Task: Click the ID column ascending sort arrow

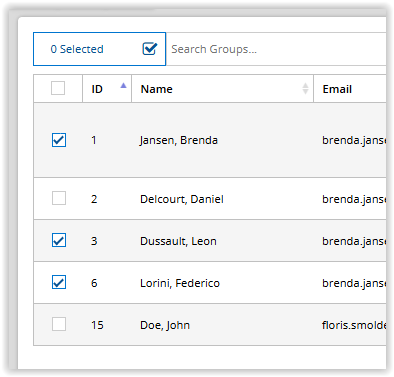Action: [x=123, y=86]
